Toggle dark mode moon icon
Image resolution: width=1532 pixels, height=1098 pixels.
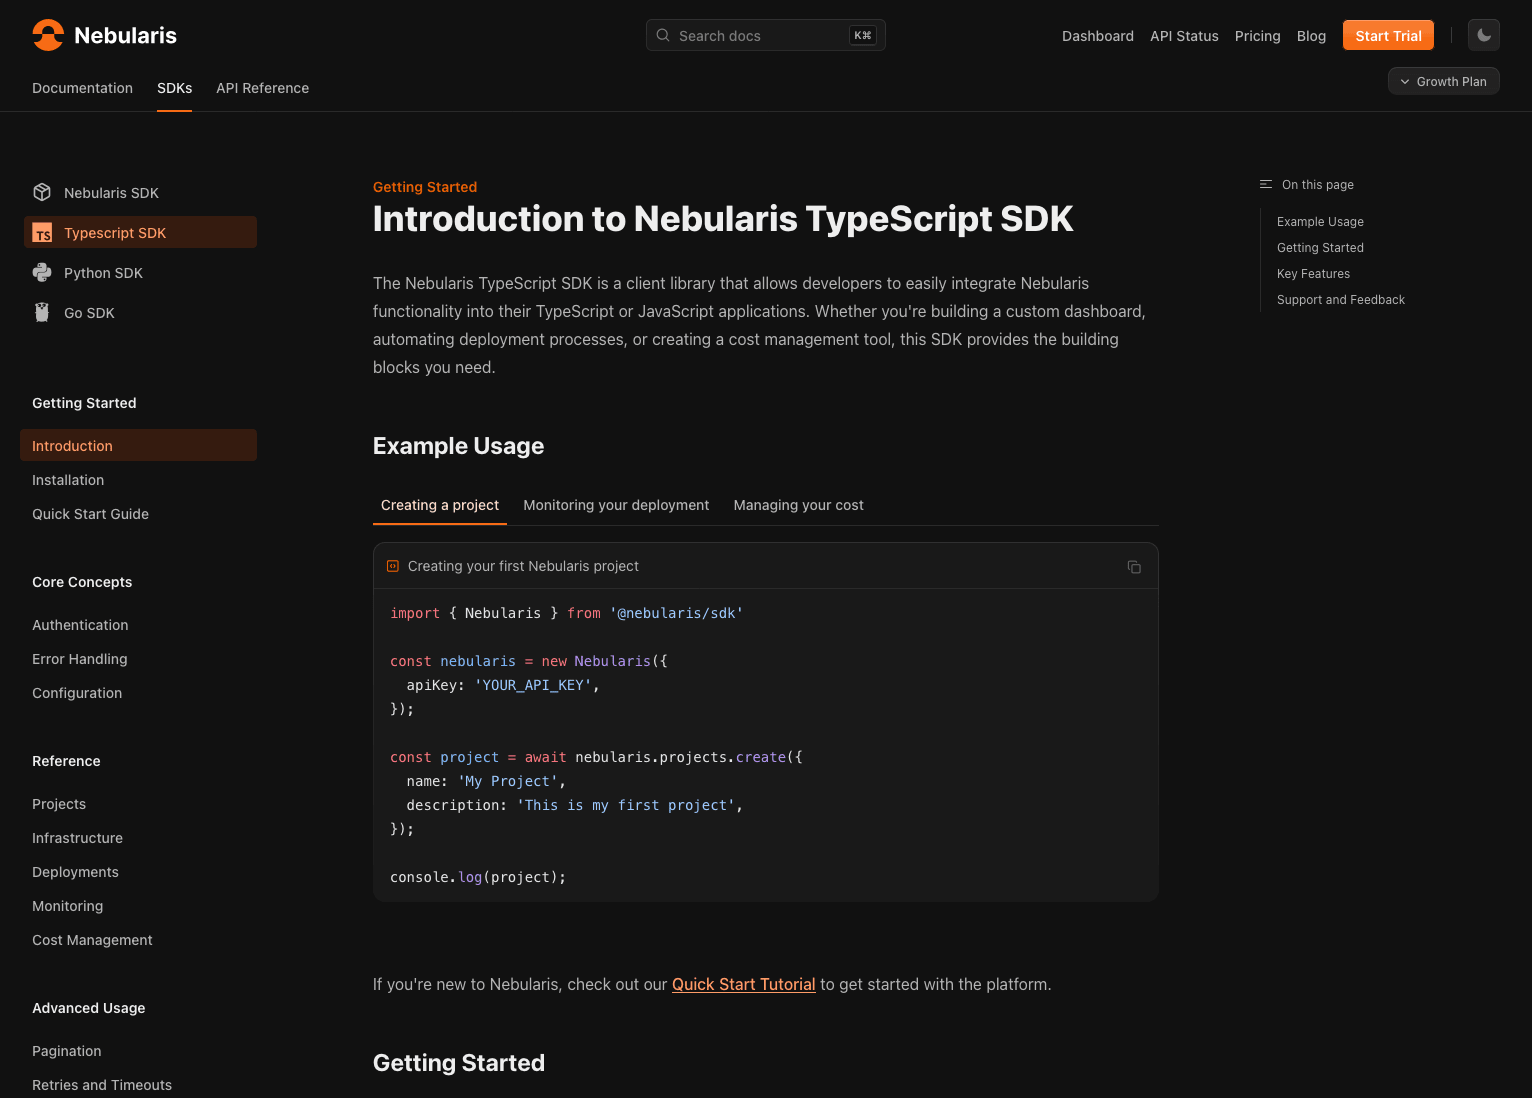[1484, 35]
